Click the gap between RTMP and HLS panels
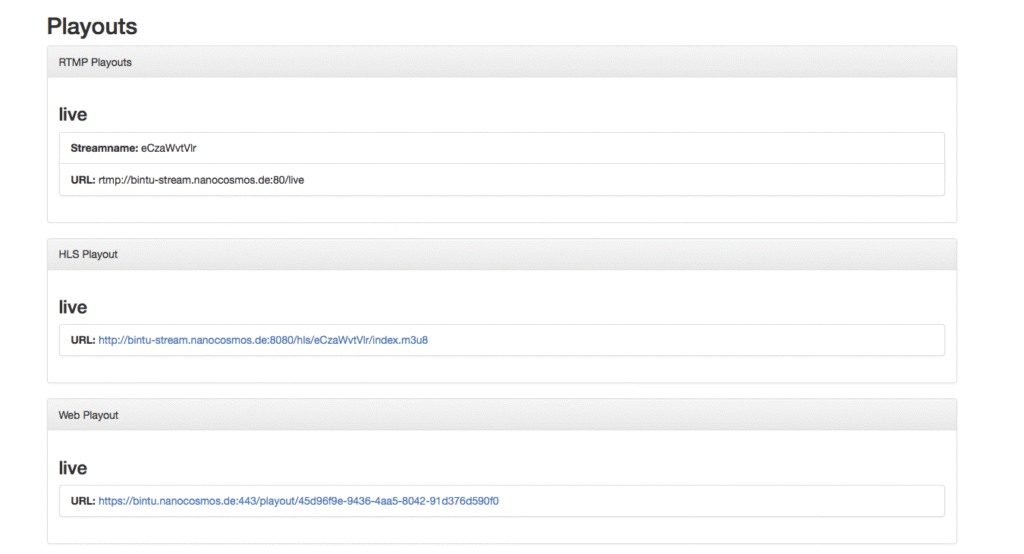Viewport: 1024px width, 554px height. (501, 230)
